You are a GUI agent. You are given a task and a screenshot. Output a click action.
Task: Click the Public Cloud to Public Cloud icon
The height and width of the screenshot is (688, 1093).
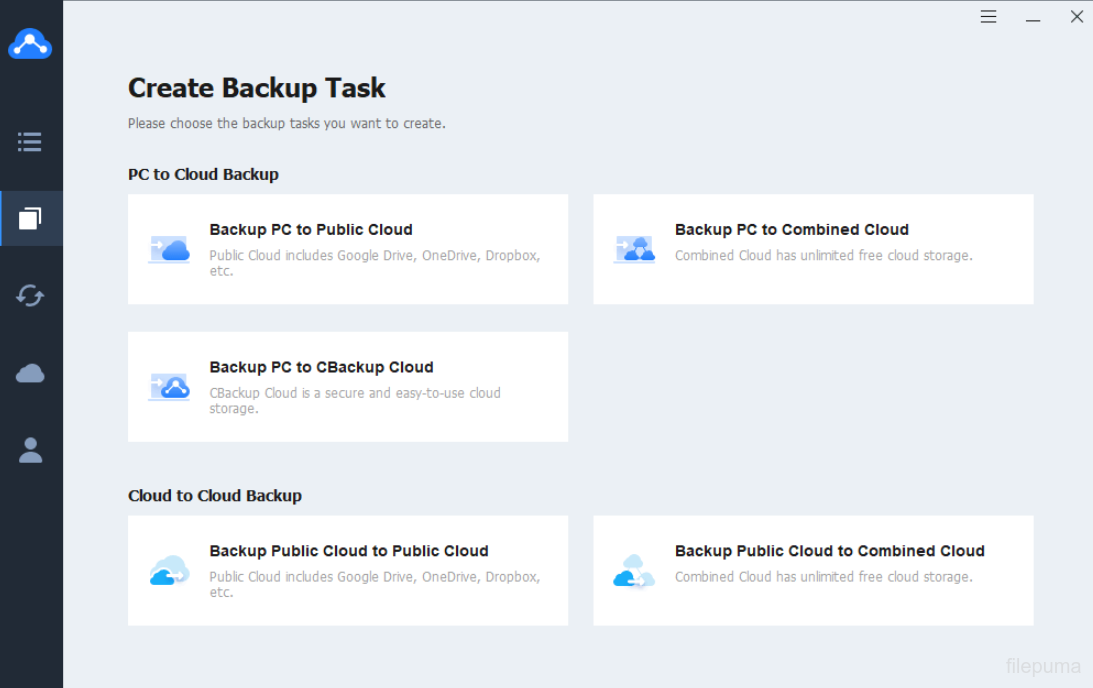coord(169,570)
